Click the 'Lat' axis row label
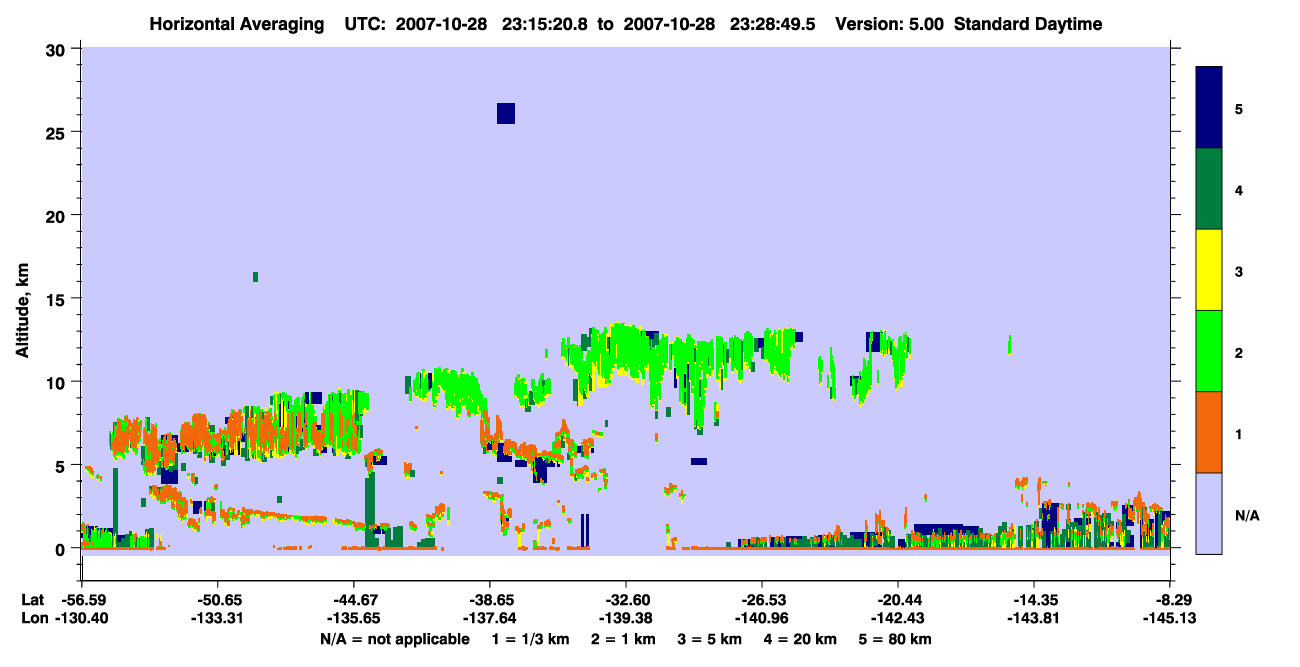The image size is (1300, 667). pyautogui.click(x=32, y=600)
